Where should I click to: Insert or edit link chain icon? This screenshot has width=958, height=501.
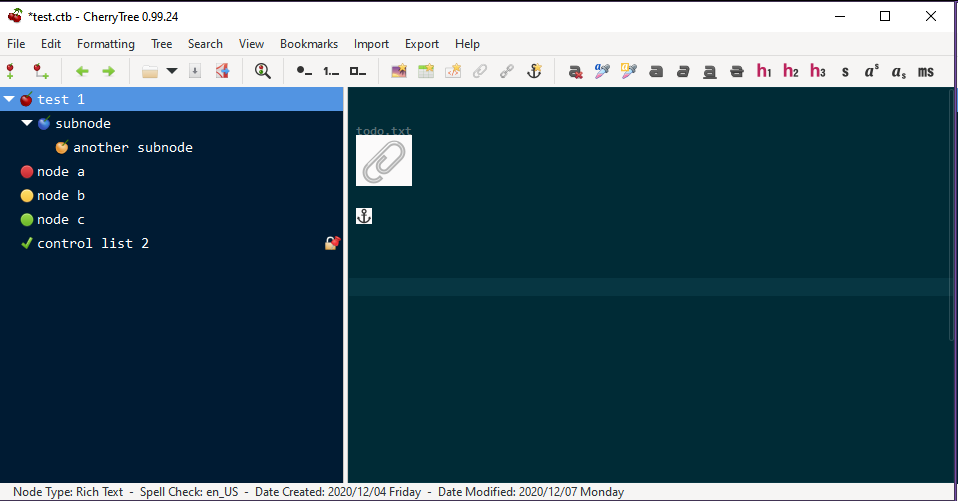(x=506, y=71)
